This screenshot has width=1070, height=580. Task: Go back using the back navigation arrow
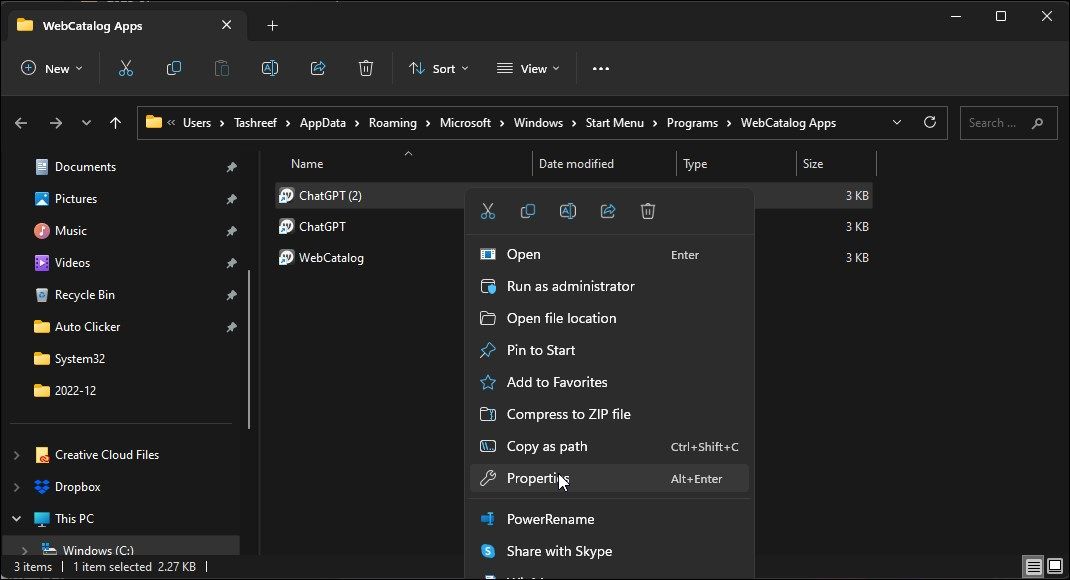[x=21, y=123]
